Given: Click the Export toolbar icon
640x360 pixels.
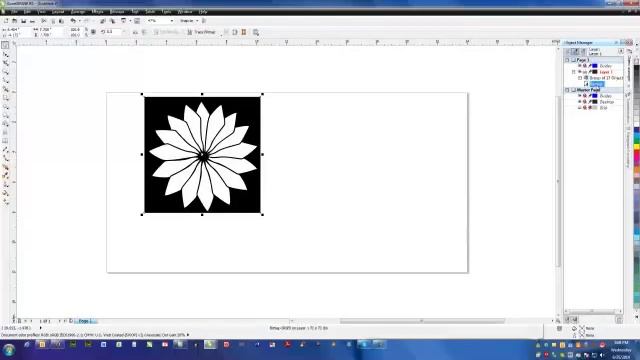Looking at the screenshot, I should click(112, 21).
